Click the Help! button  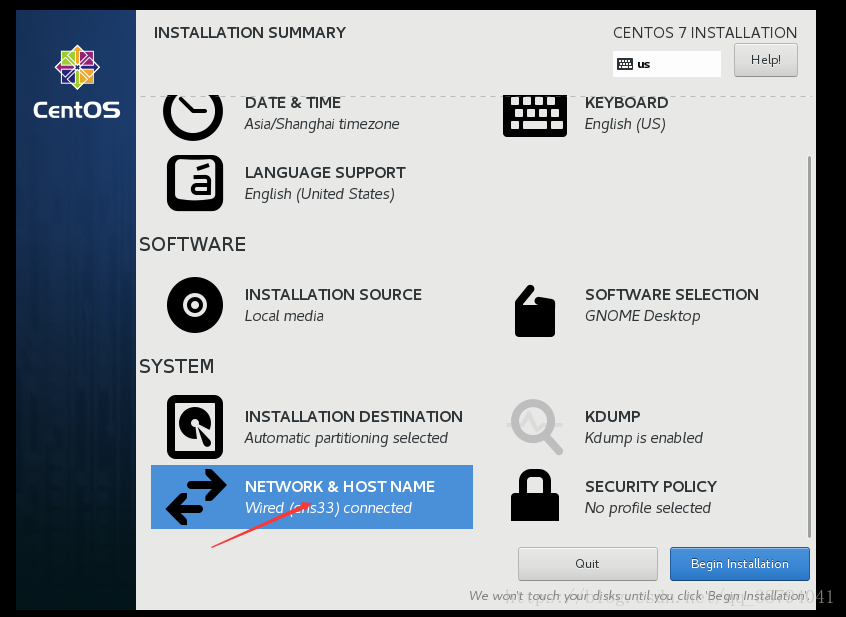(766, 60)
